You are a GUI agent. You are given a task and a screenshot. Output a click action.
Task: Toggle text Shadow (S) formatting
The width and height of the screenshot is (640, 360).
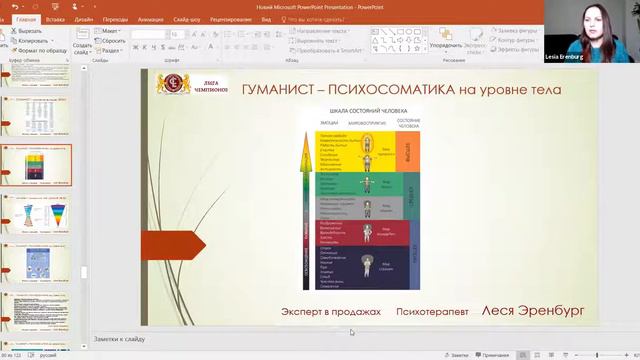163,48
